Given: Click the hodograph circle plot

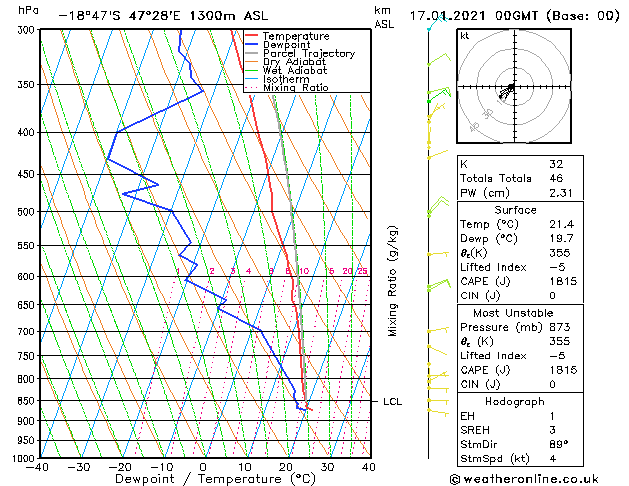Looking at the screenshot, I should [x=511, y=88].
